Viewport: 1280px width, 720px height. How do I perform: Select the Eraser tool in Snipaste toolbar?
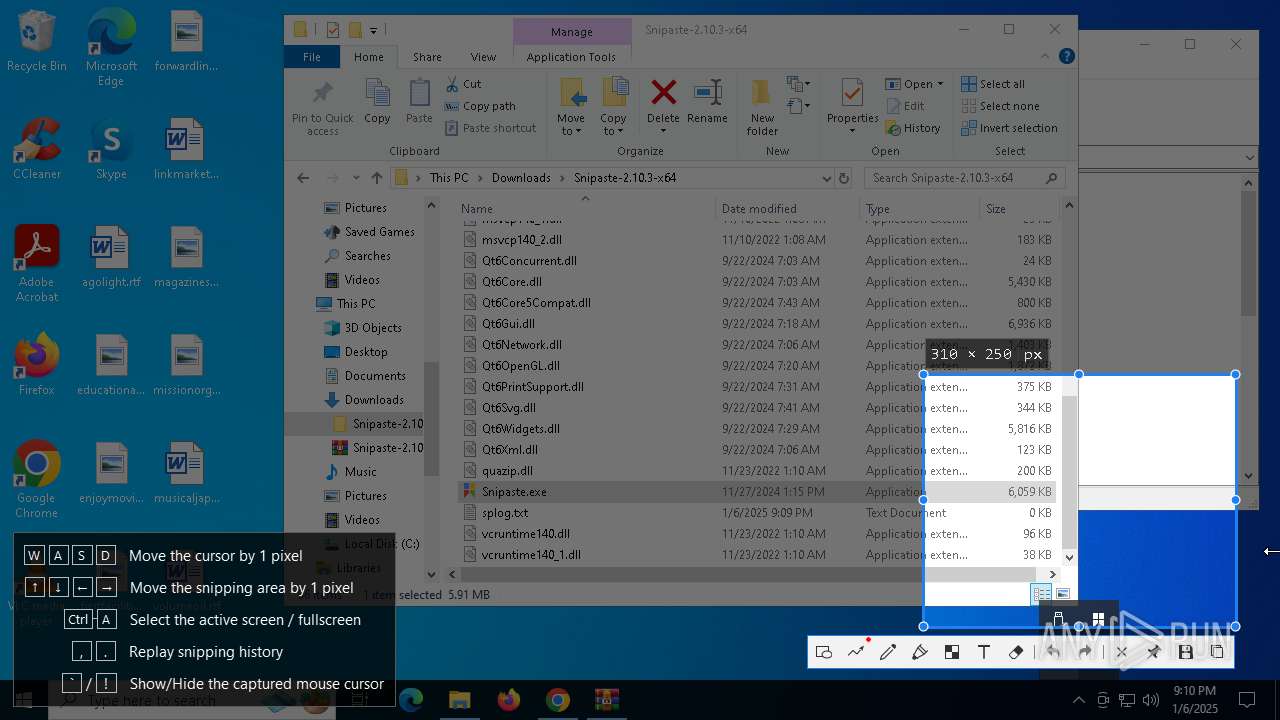click(x=1016, y=652)
